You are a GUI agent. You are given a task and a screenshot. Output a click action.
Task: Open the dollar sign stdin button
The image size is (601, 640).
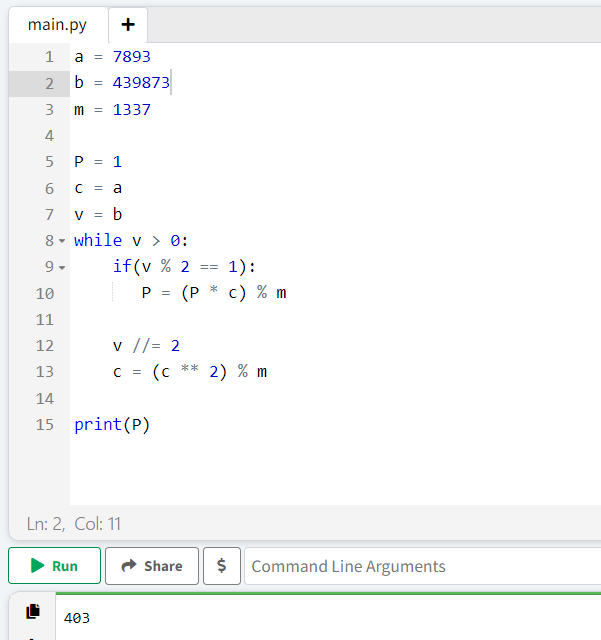click(222, 566)
